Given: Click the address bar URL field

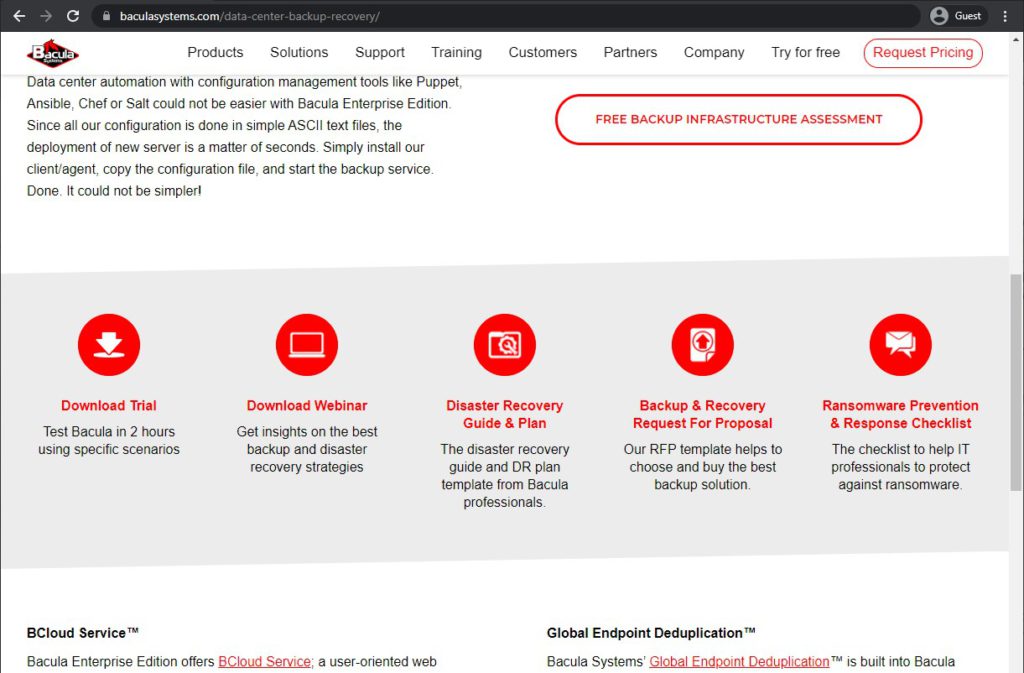Looking at the screenshot, I should coord(506,16).
